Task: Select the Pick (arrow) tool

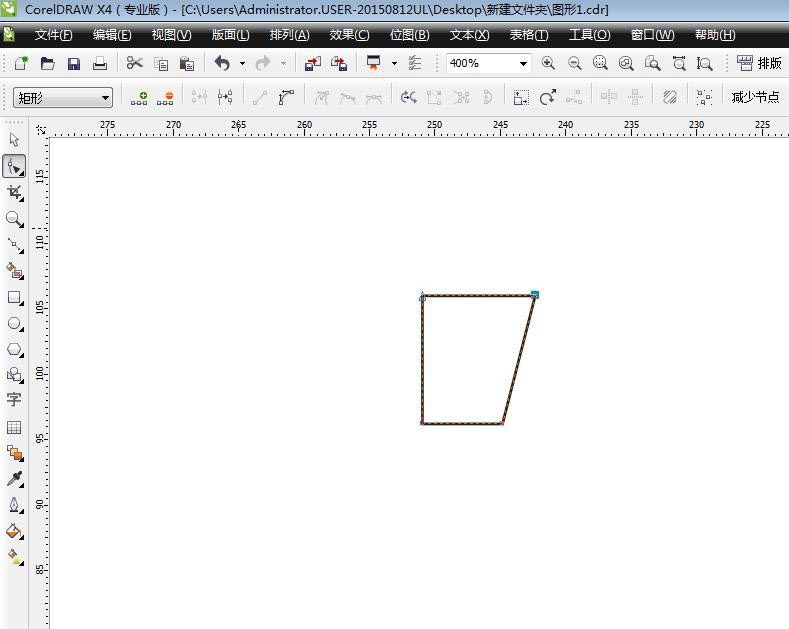Action: coord(14,140)
